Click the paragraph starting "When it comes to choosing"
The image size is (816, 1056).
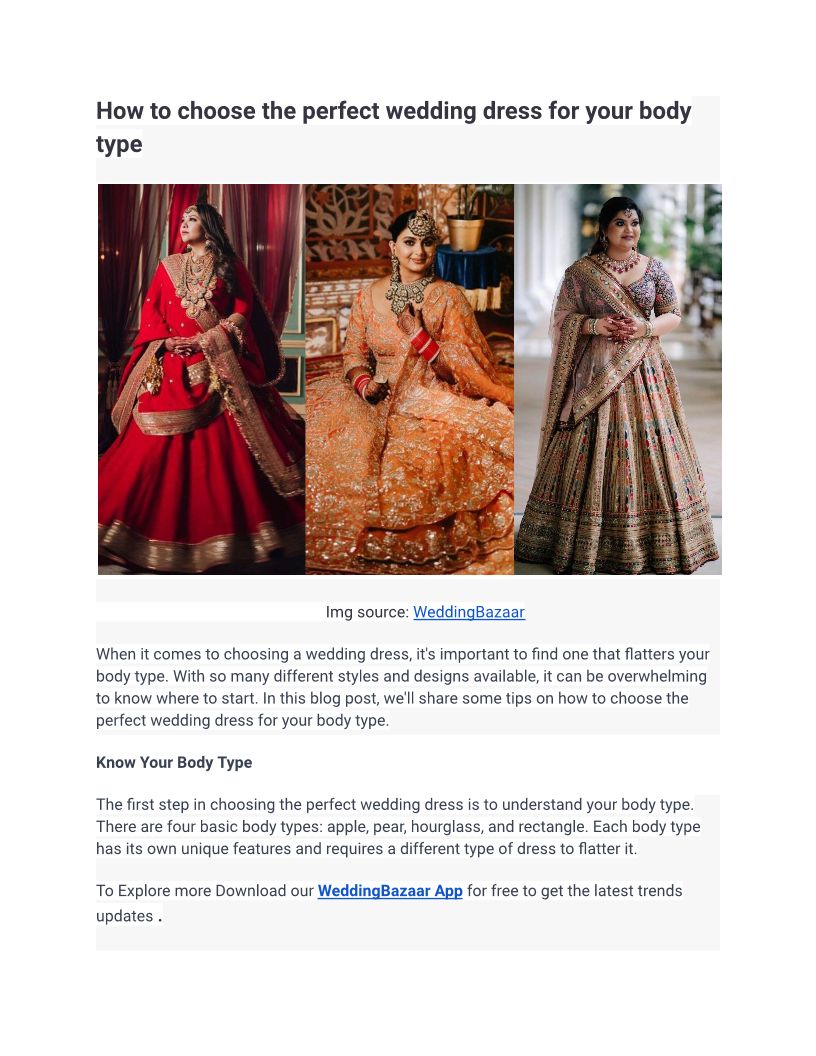[x=403, y=687]
